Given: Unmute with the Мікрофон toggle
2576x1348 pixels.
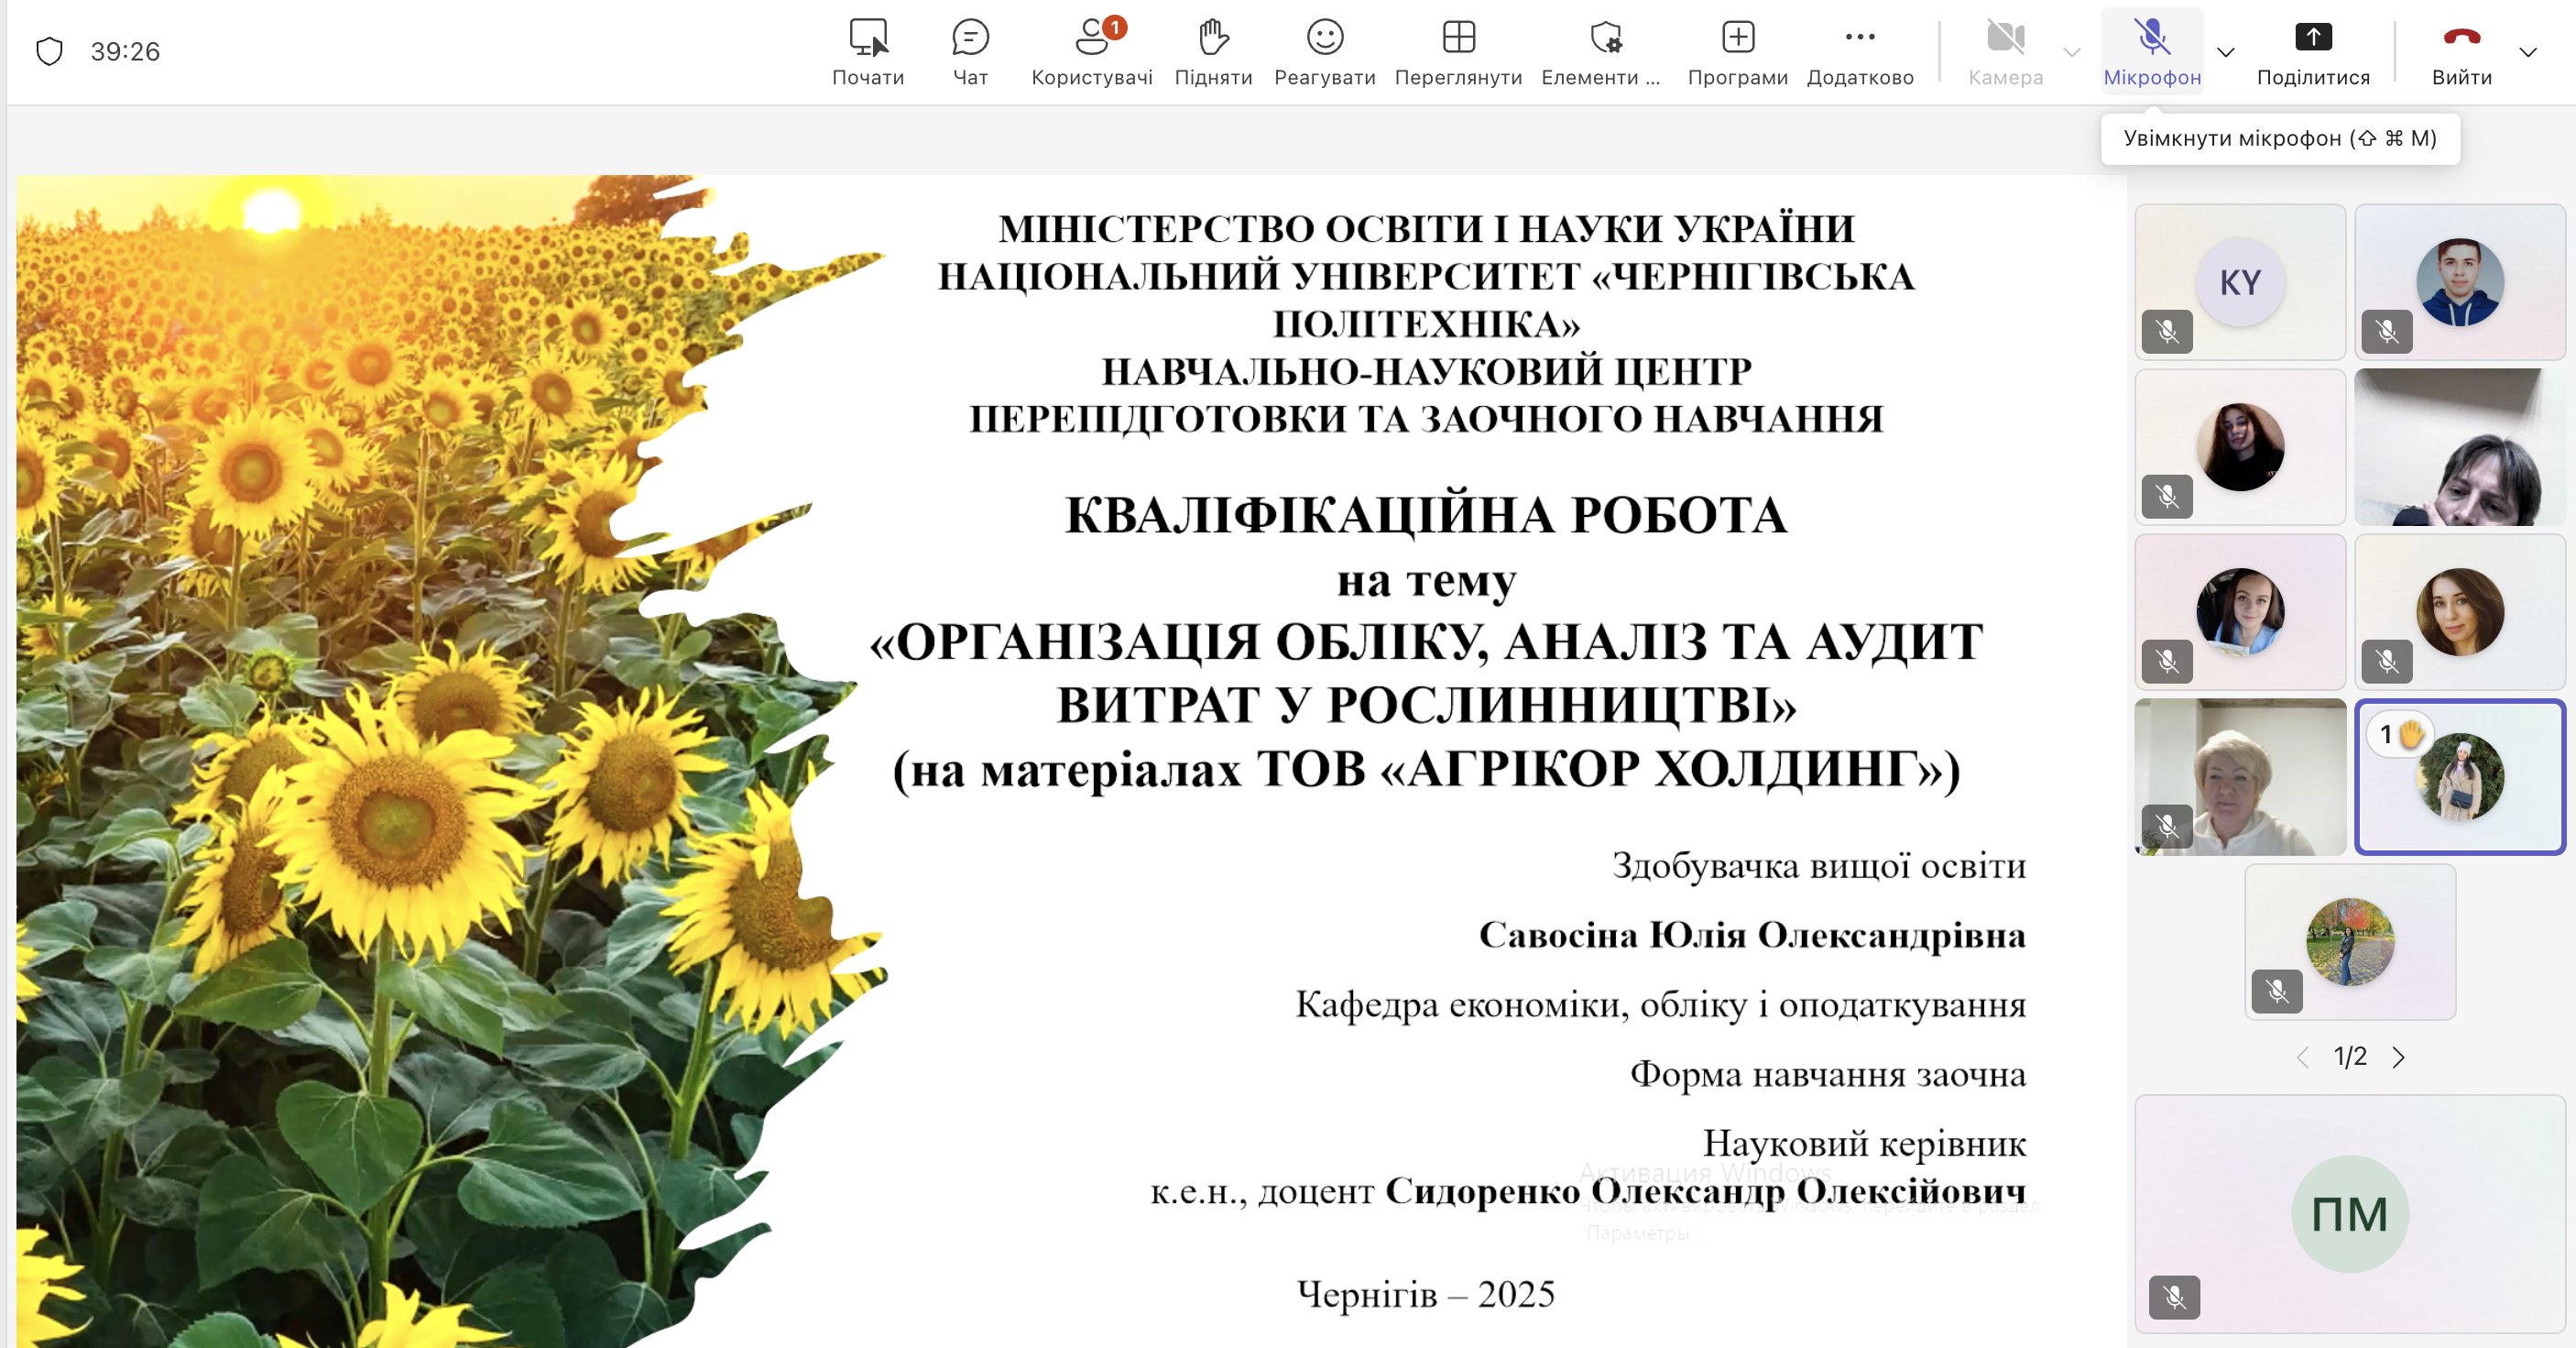Looking at the screenshot, I should coord(2151,52).
